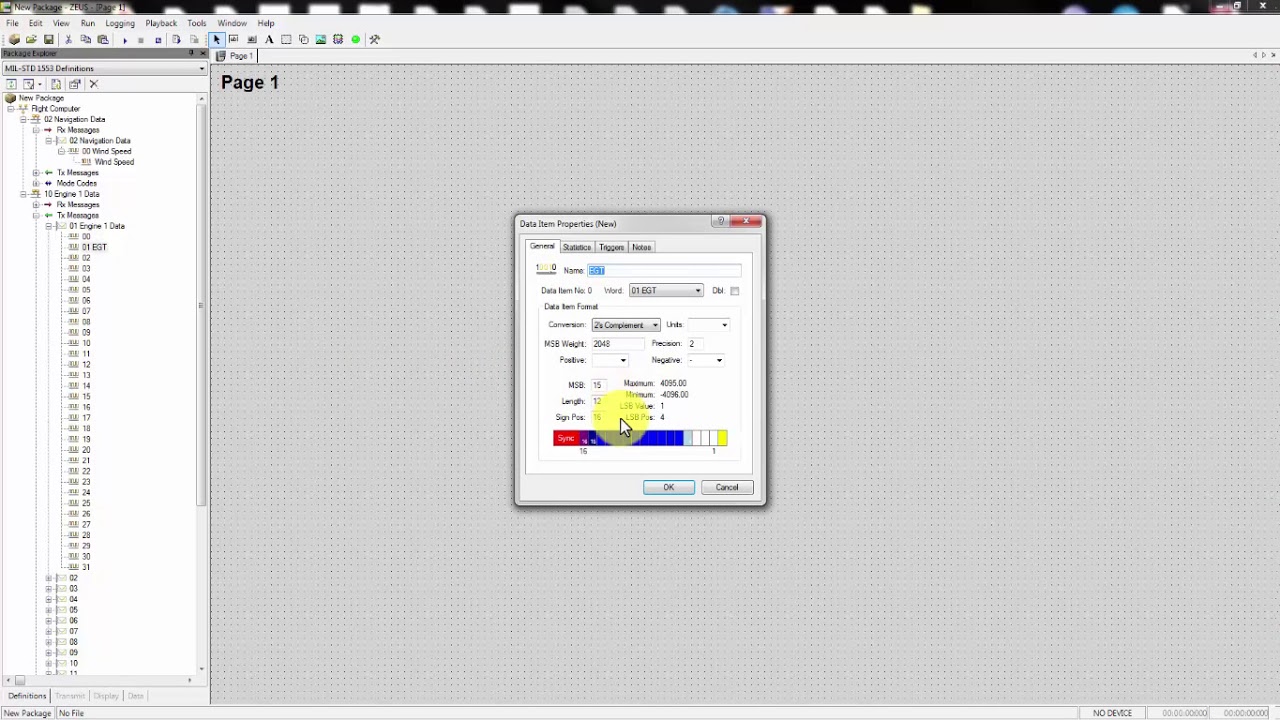Viewport: 1280px width, 720px height.
Task: Open the Playback menu
Action: click(x=161, y=23)
